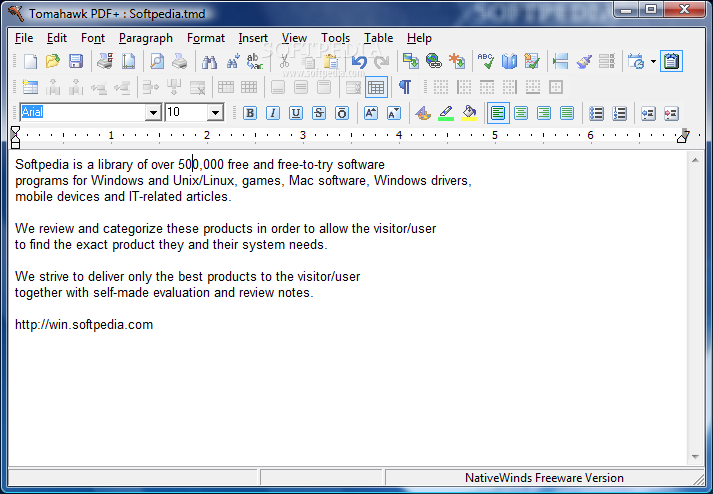Expand the Arial font name dropdown

tap(153, 112)
